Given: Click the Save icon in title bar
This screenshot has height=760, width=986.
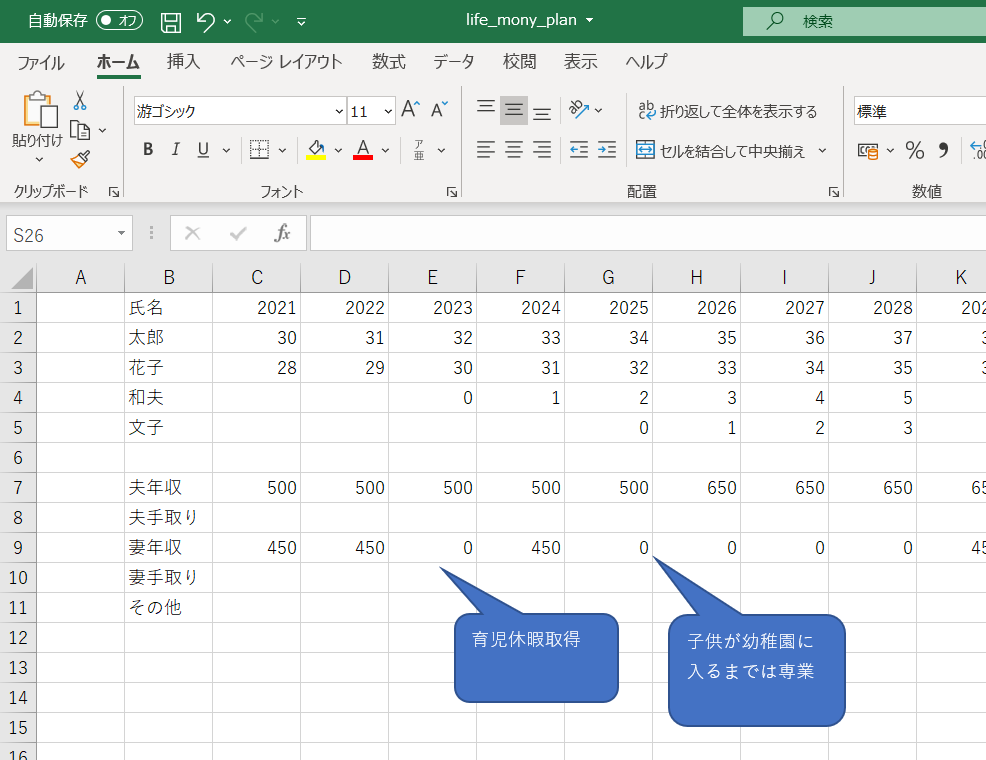Looking at the screenshot, I should pos(170,22).
